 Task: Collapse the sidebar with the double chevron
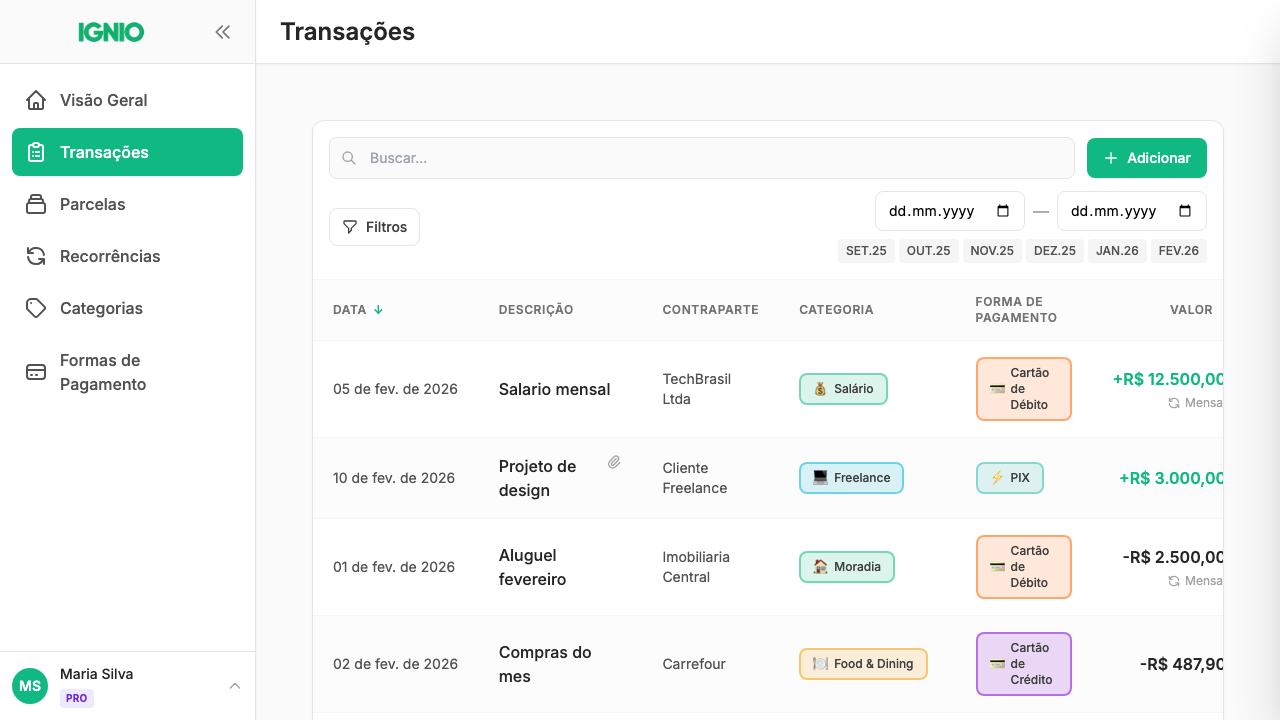[222, 32]
